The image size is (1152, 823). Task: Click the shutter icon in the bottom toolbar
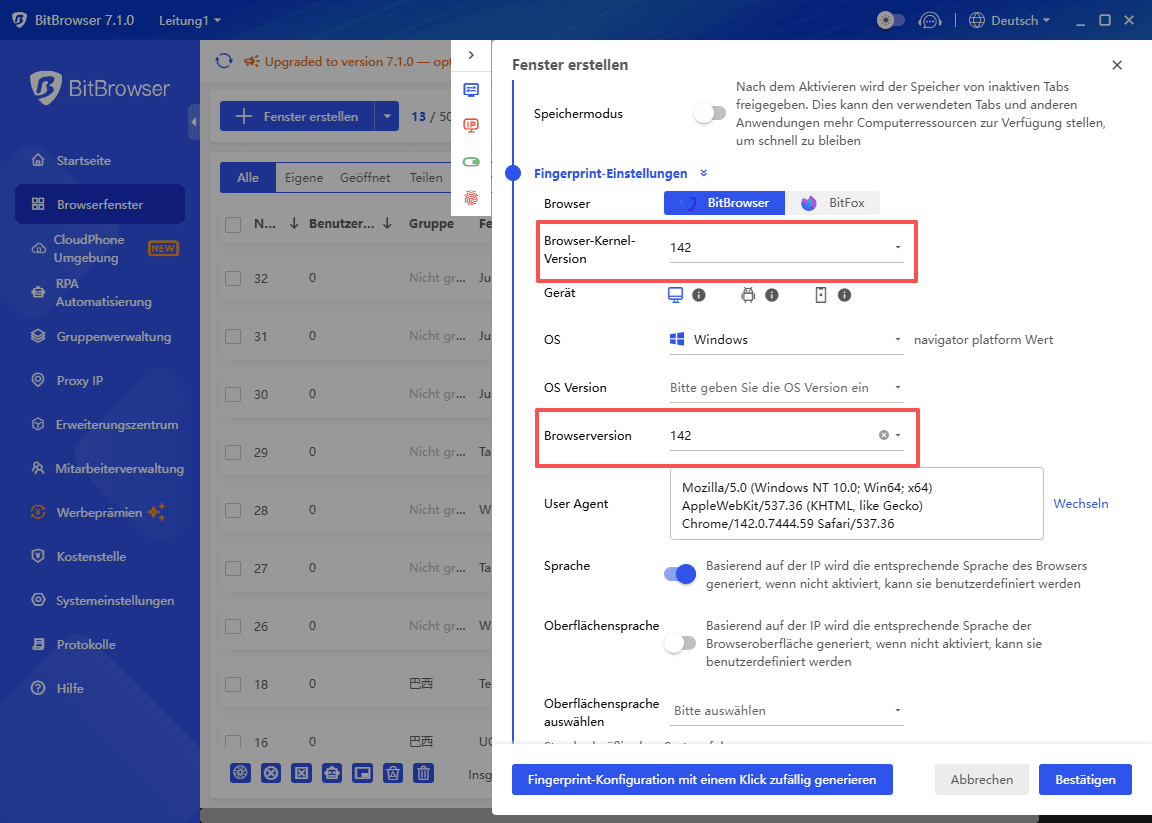(x=240, y=773)
